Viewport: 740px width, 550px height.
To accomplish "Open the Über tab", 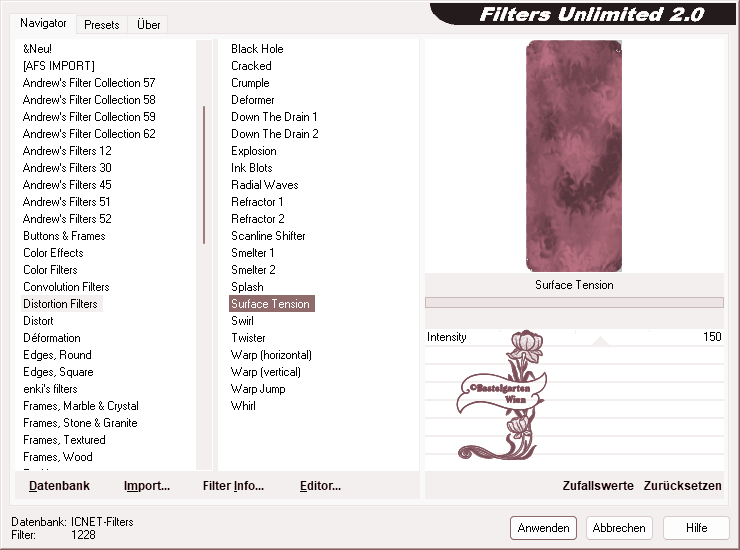I will (x=148, y=25).
